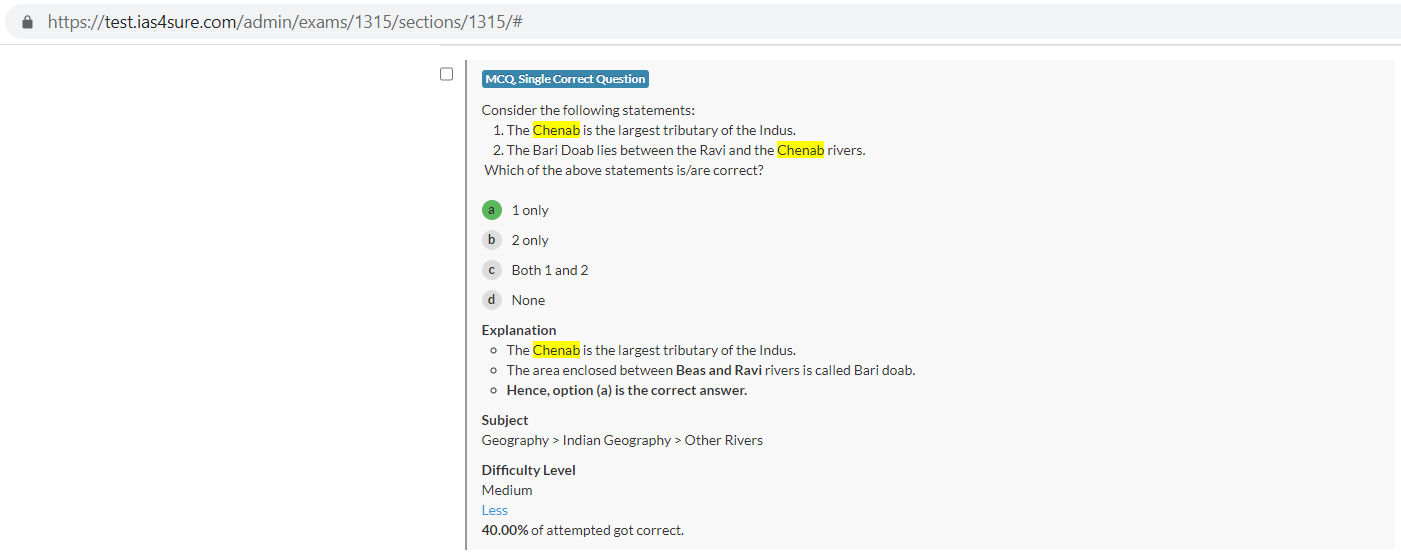
Task: Click the "Hence, option (a)" conclusion line
Action: 626,390
